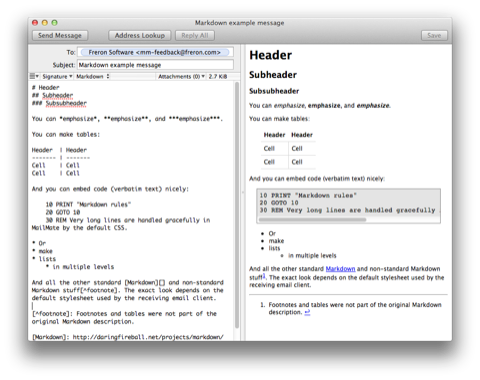Click the '# Header' line in editor

46,87
